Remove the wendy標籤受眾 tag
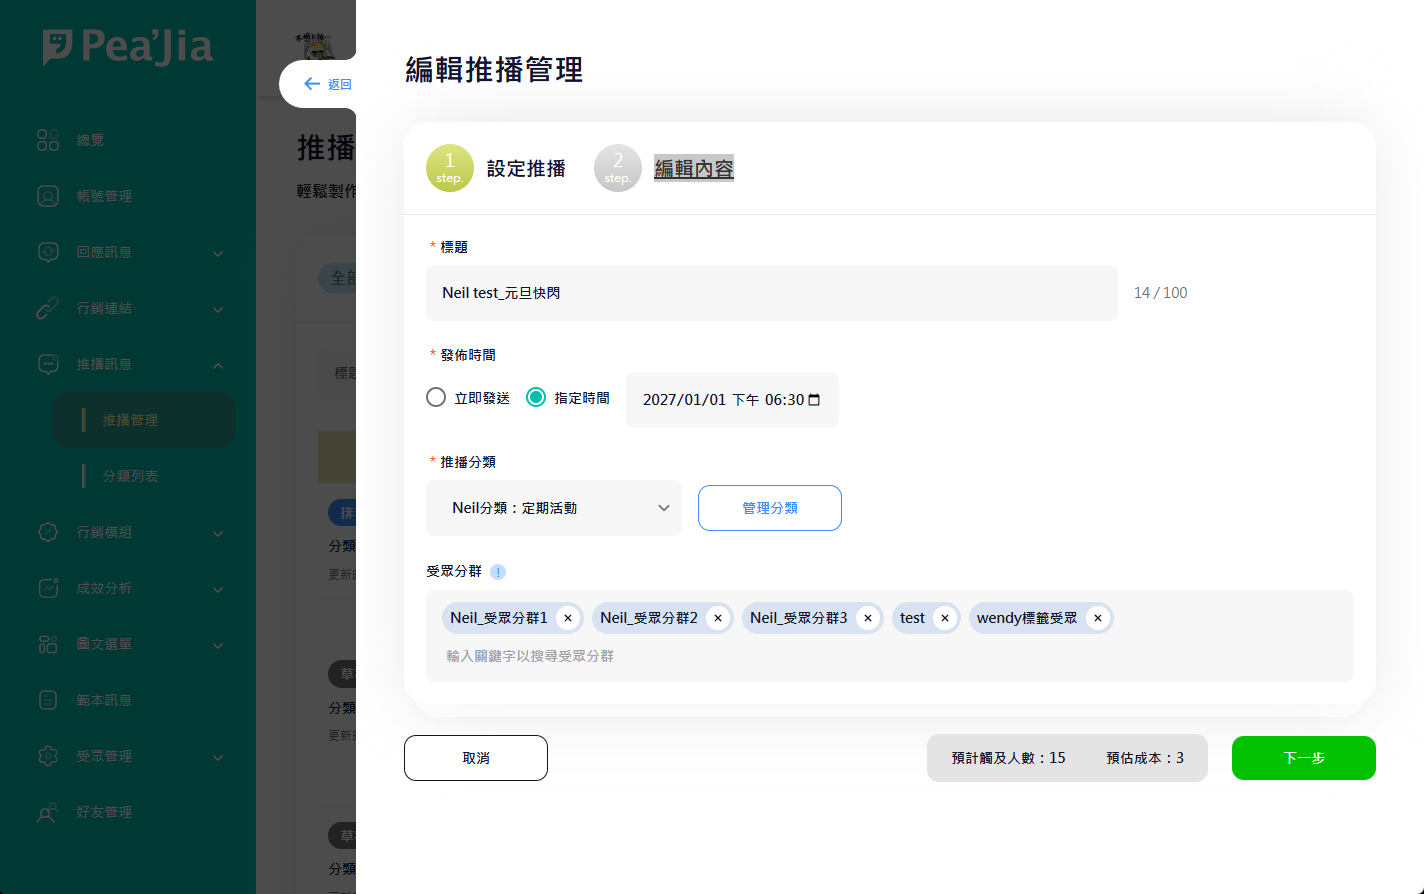The width and height of the screenshot is (1424, 894). click(1098, 618)
